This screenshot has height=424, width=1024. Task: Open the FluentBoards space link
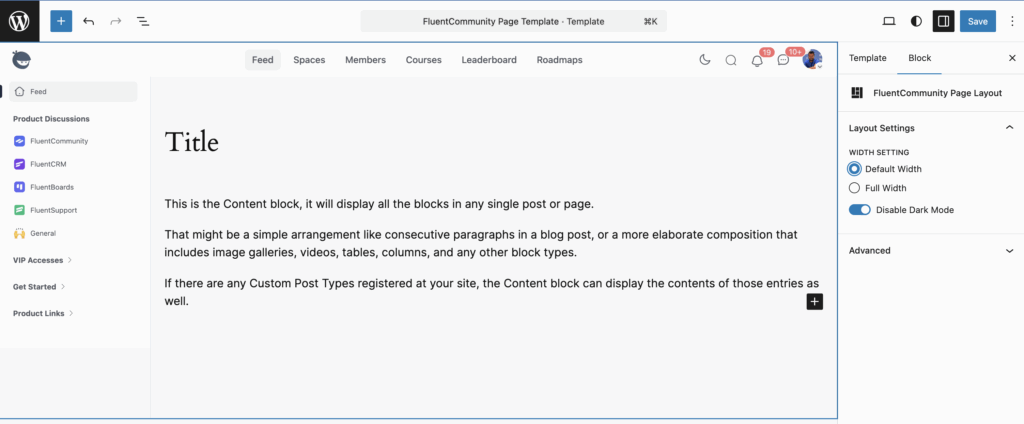(52, 187)
